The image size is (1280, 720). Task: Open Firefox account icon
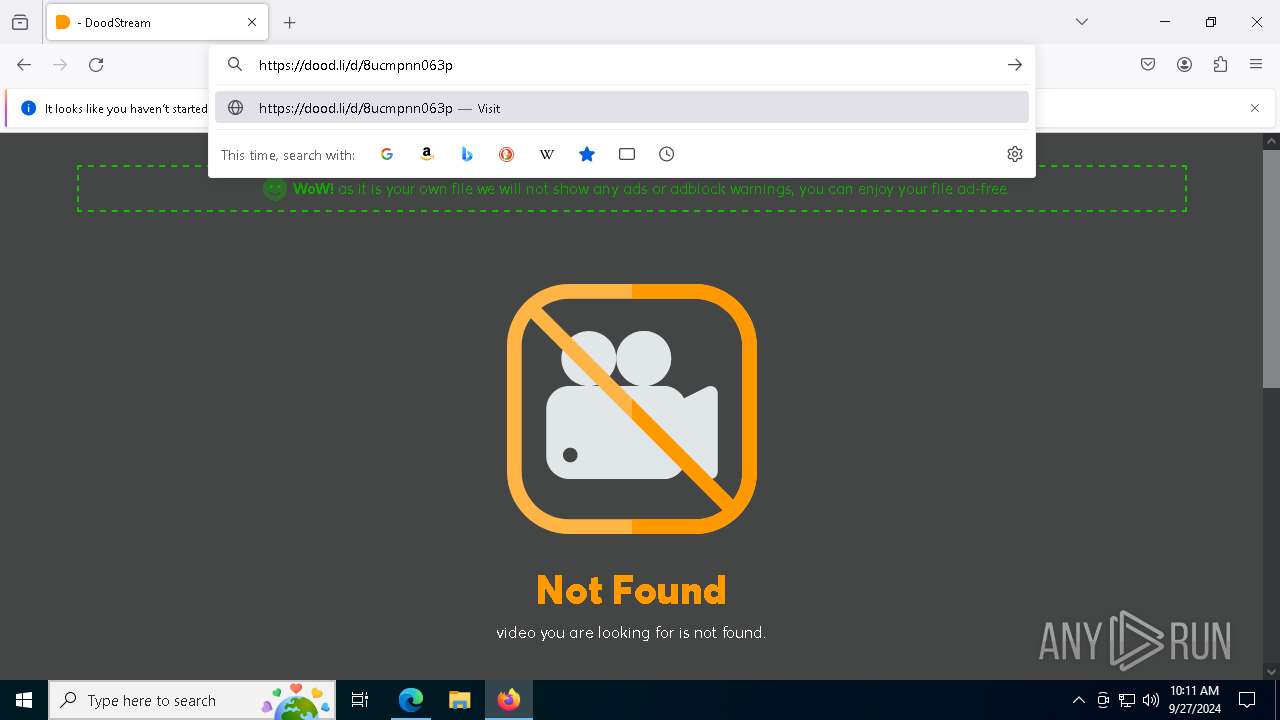(1184, 65)
